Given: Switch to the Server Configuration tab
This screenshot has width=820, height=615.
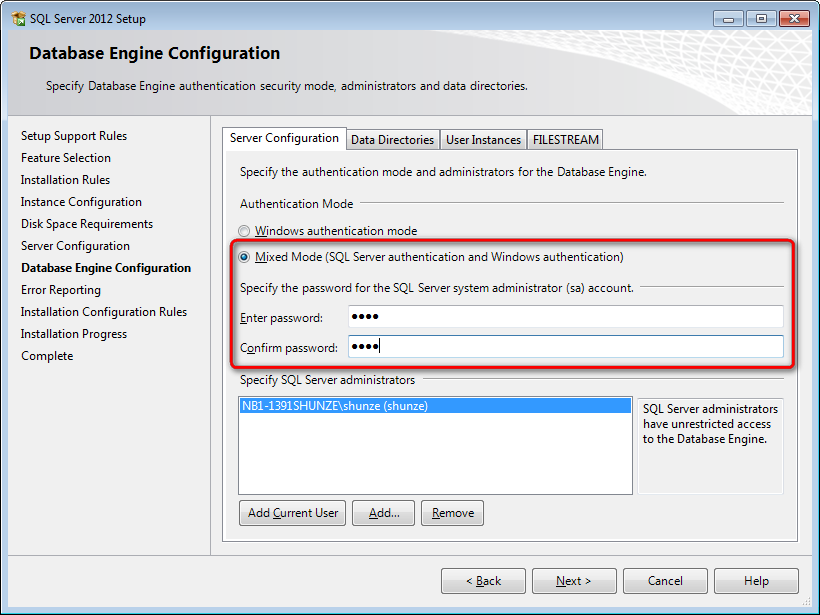Looking at the screenshot, I should [x=284, y=139].
